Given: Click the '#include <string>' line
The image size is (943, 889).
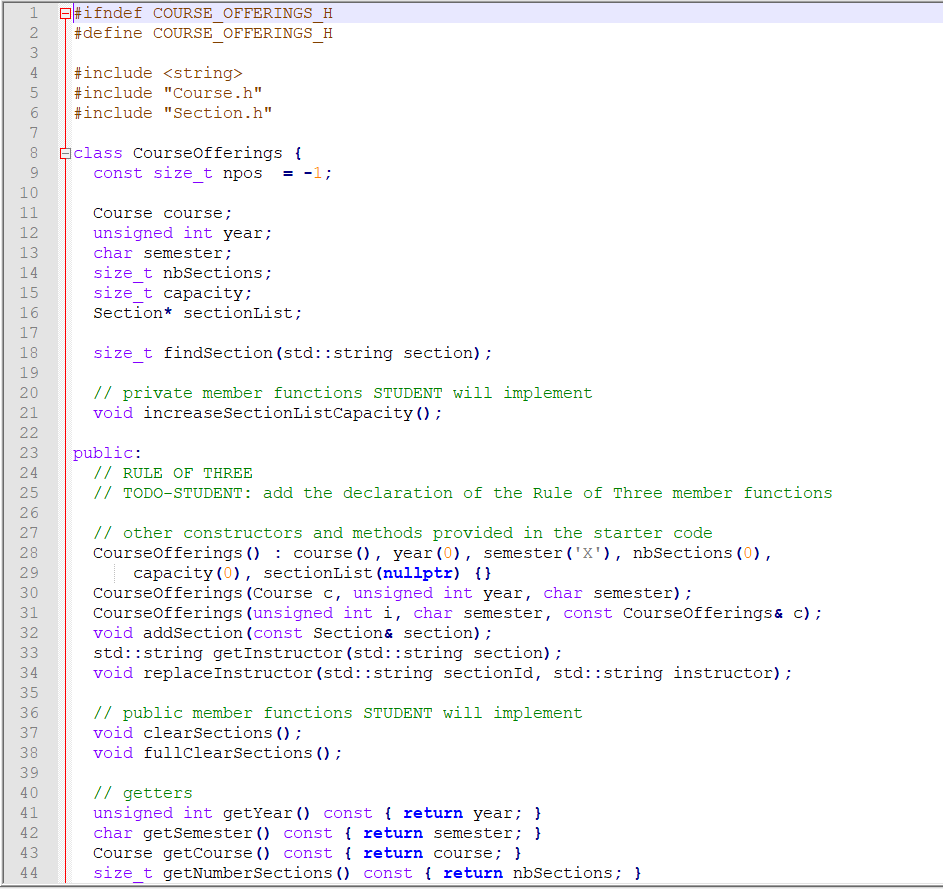Looking at the screenshot, I should (x=158, y=73).
